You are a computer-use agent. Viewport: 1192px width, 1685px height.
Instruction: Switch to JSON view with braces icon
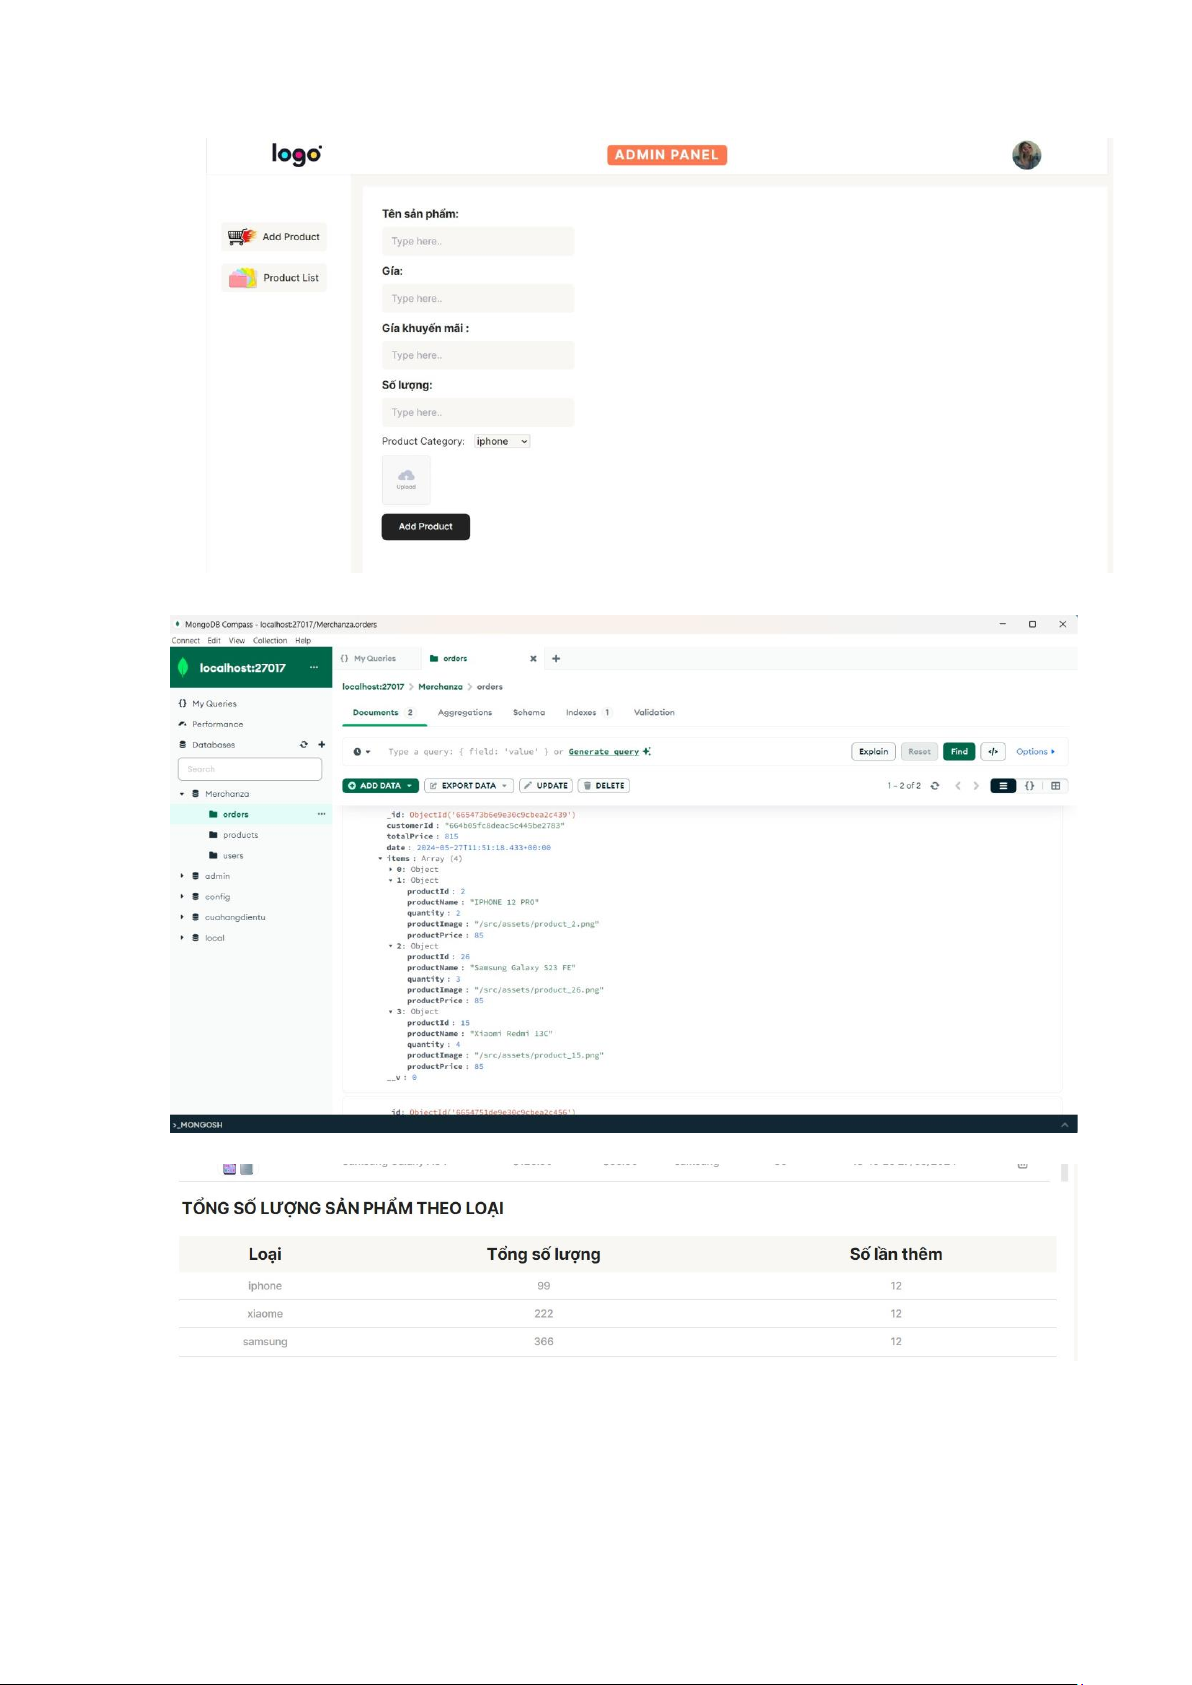point(1029,786)
